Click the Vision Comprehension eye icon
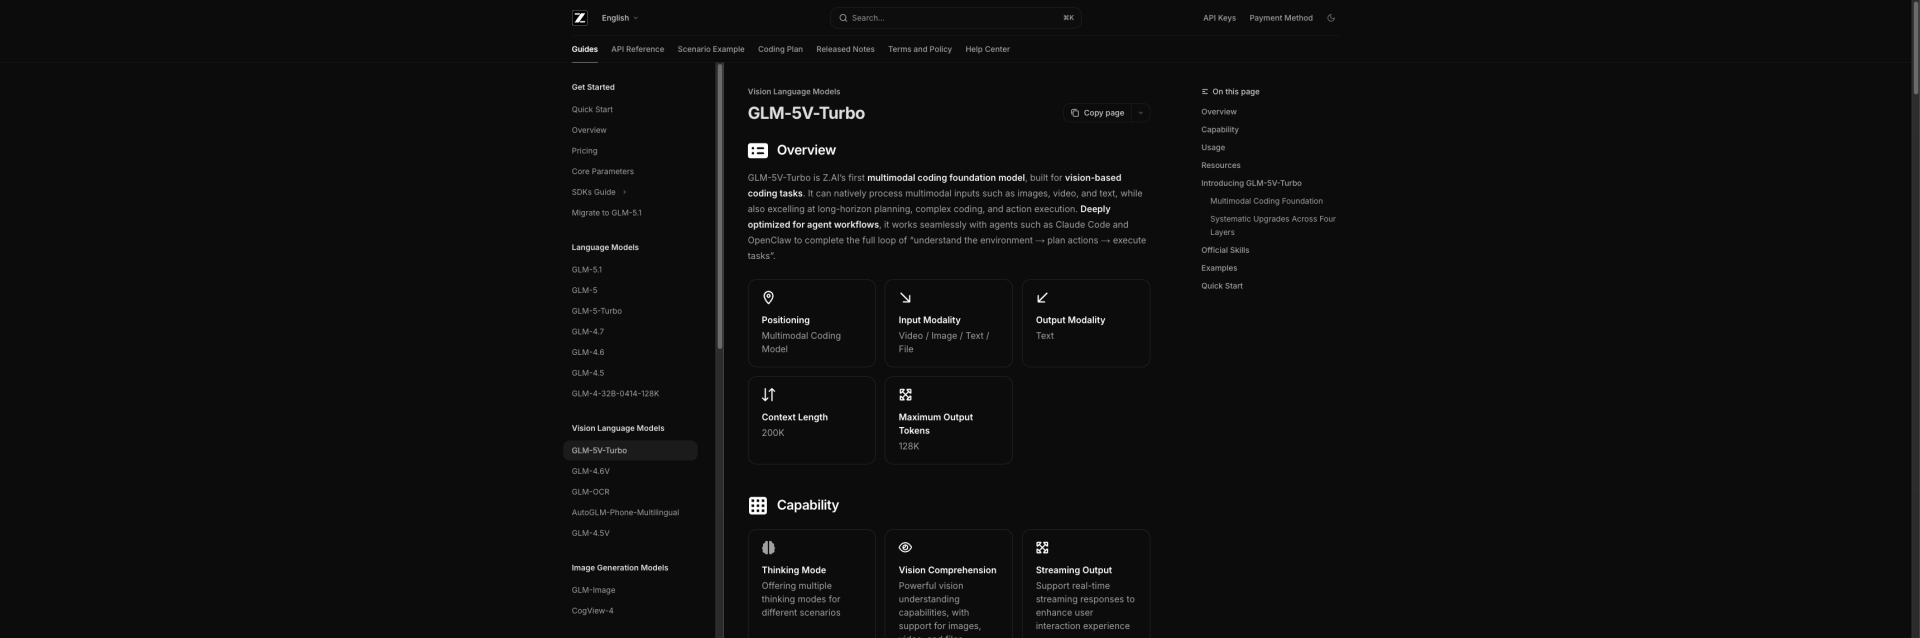 905,548
